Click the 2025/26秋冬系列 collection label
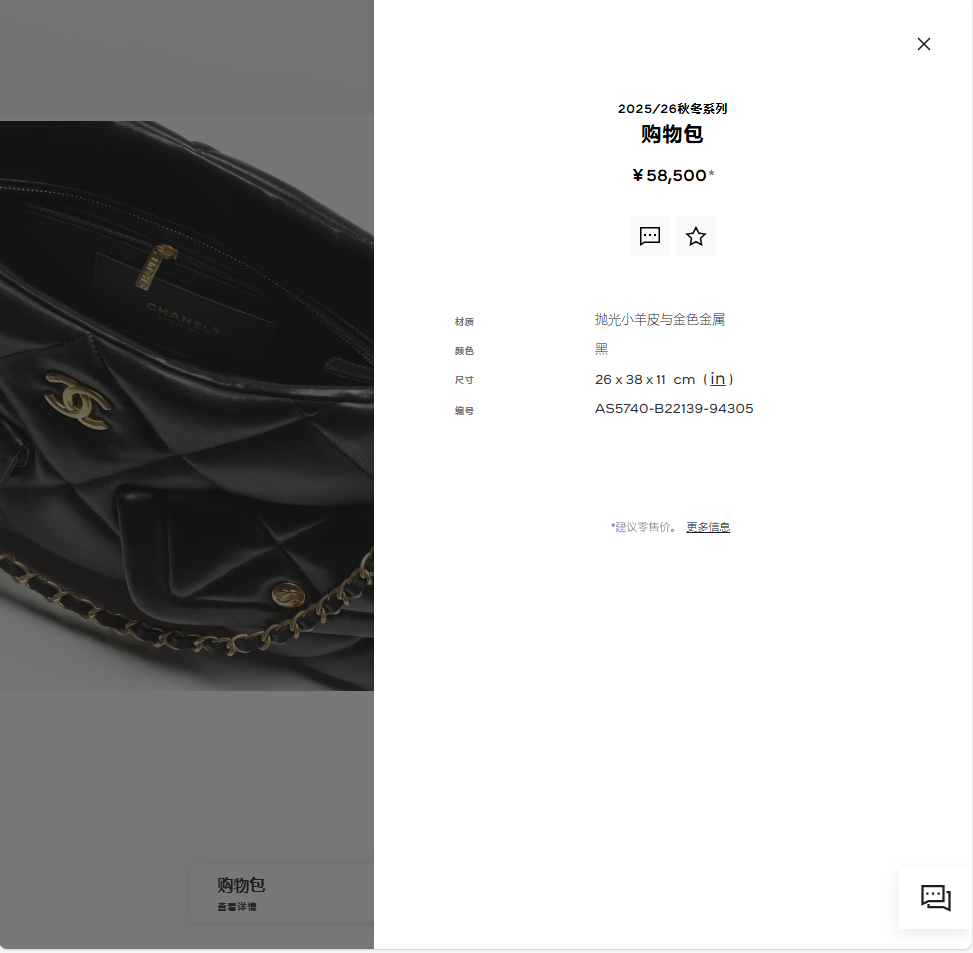973x953 pixels. 672,109
